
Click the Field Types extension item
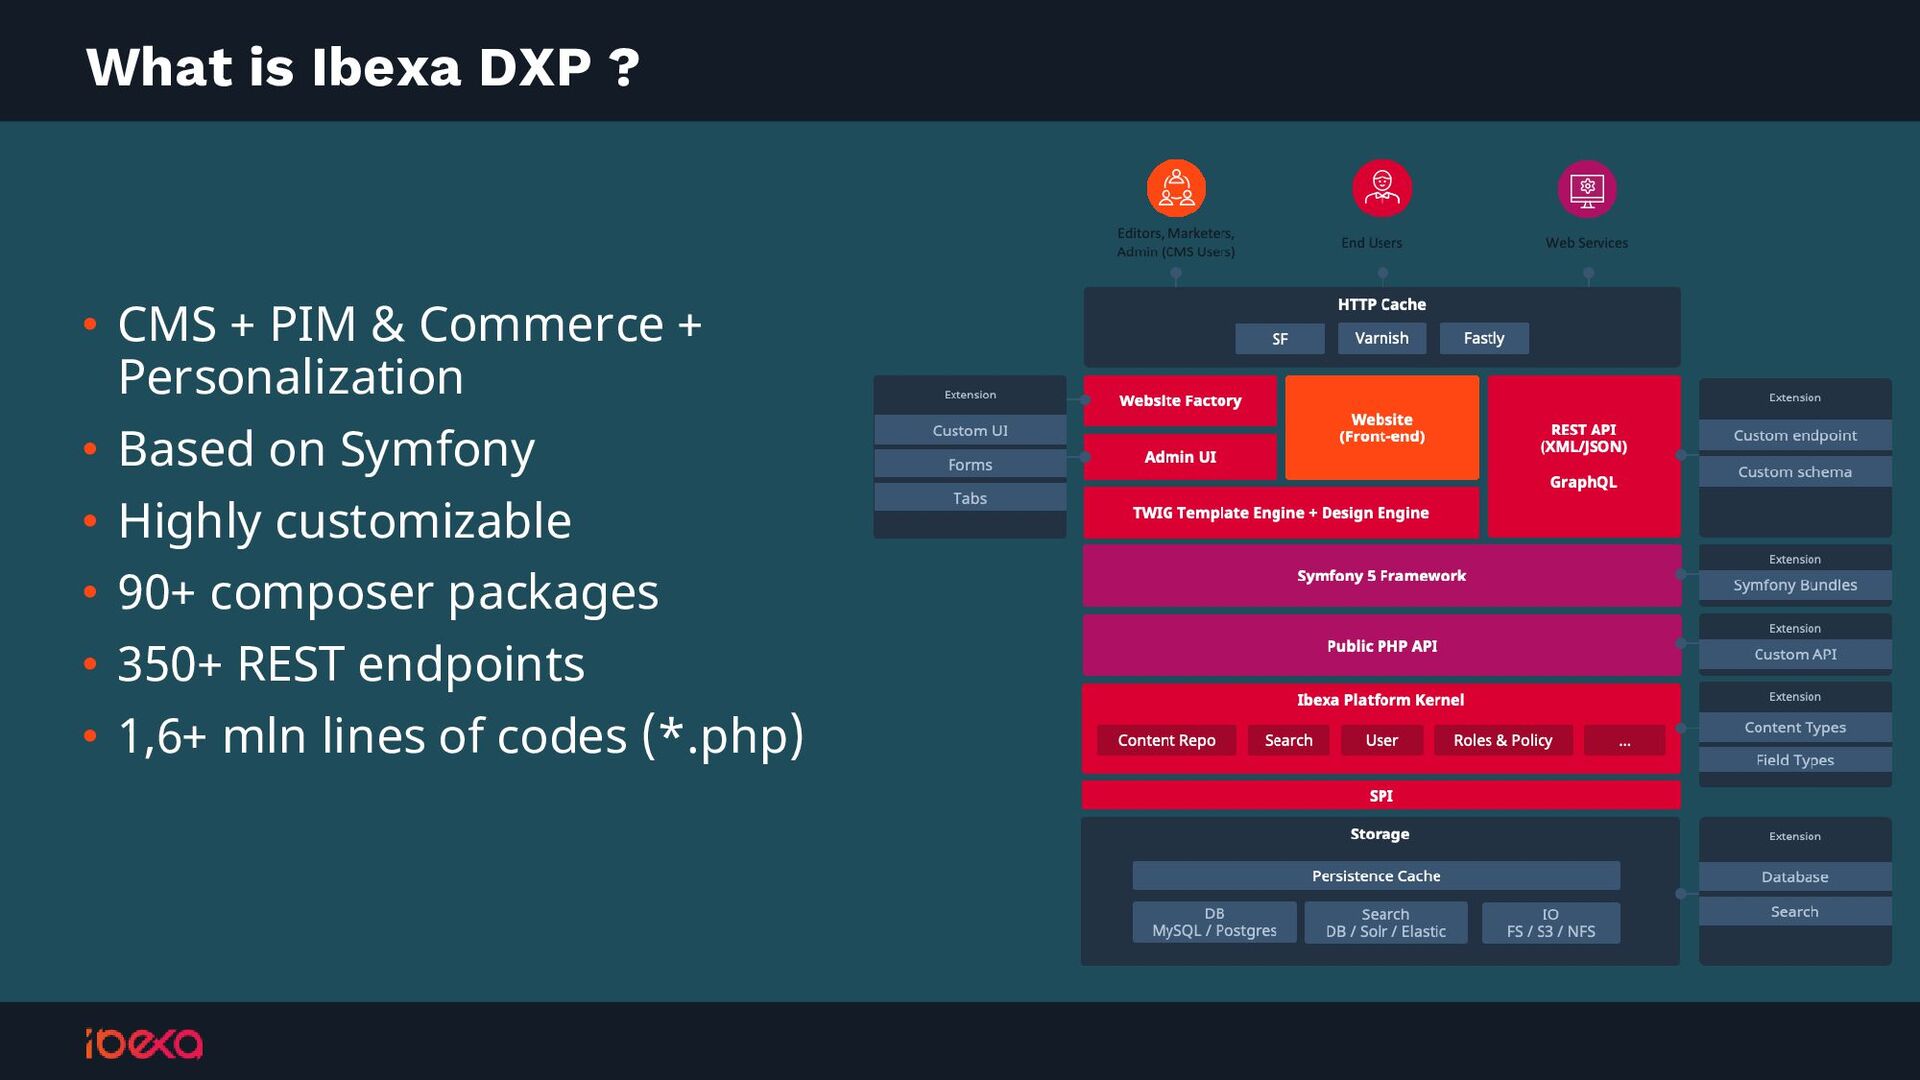click(1795, 760)
